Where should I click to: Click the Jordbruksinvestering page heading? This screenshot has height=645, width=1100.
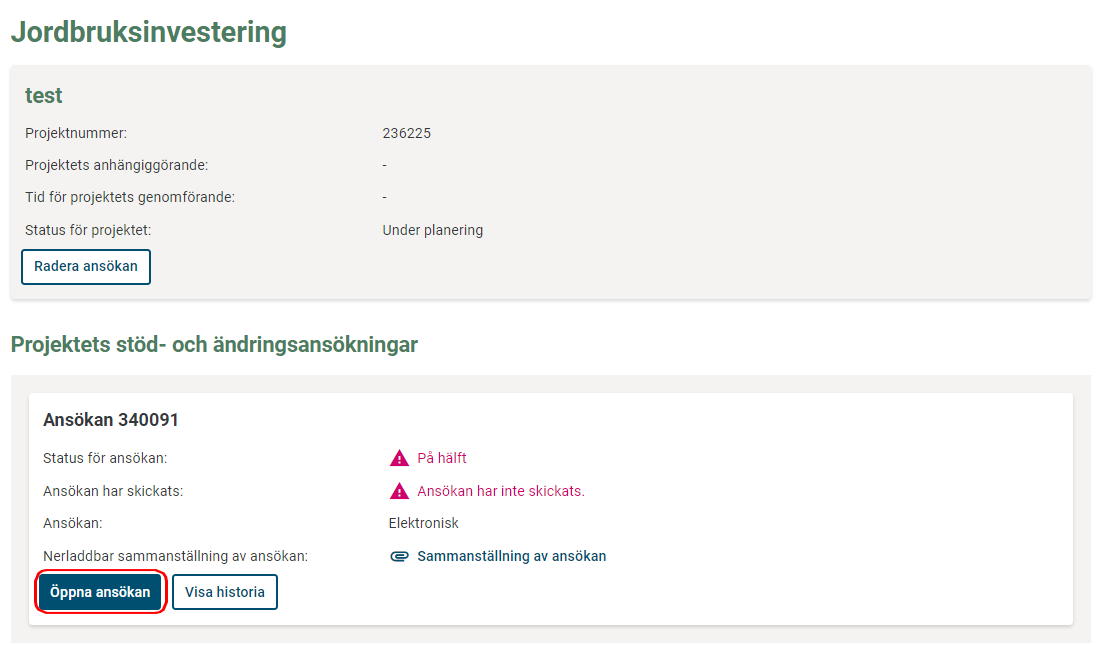tap(149, 32)
